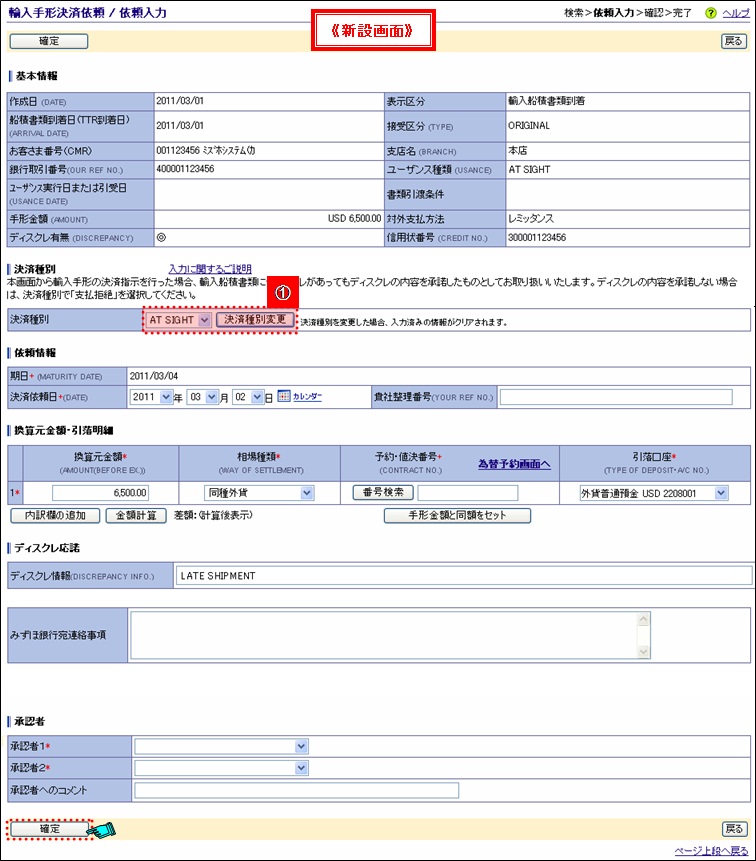Click the discrepancy ◎ mark in basic info
The height and width of the screenshot is (861, 756).
click(x=161, y=237)
